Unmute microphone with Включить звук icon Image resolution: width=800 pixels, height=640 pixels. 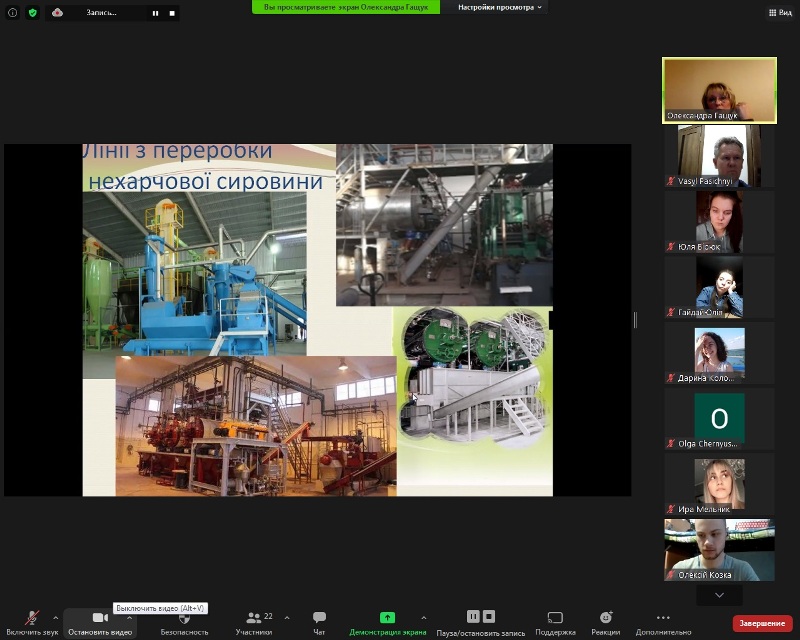(x=31, y=618)
